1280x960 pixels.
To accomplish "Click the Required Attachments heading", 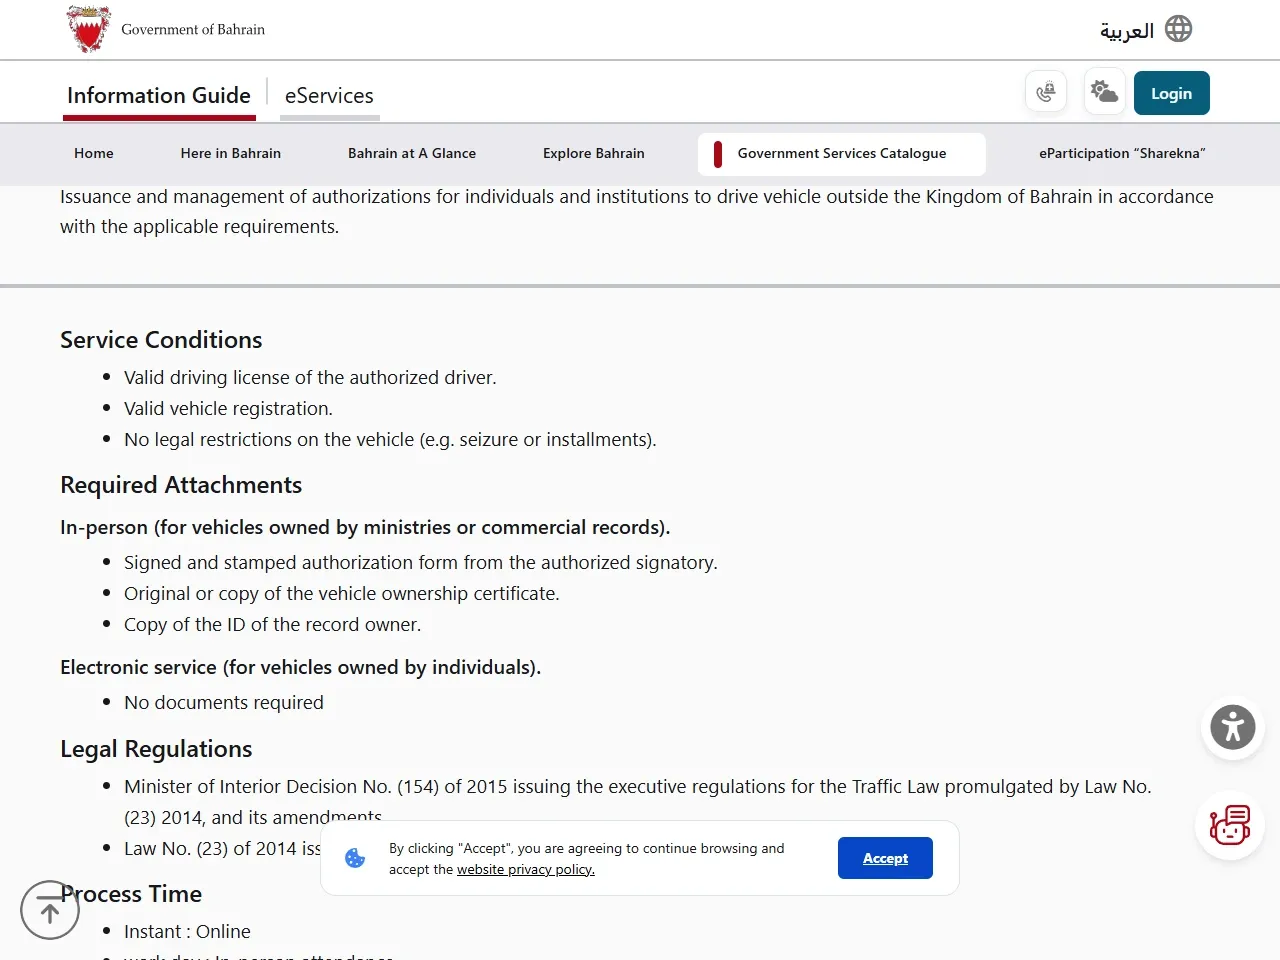I will 181,485.
